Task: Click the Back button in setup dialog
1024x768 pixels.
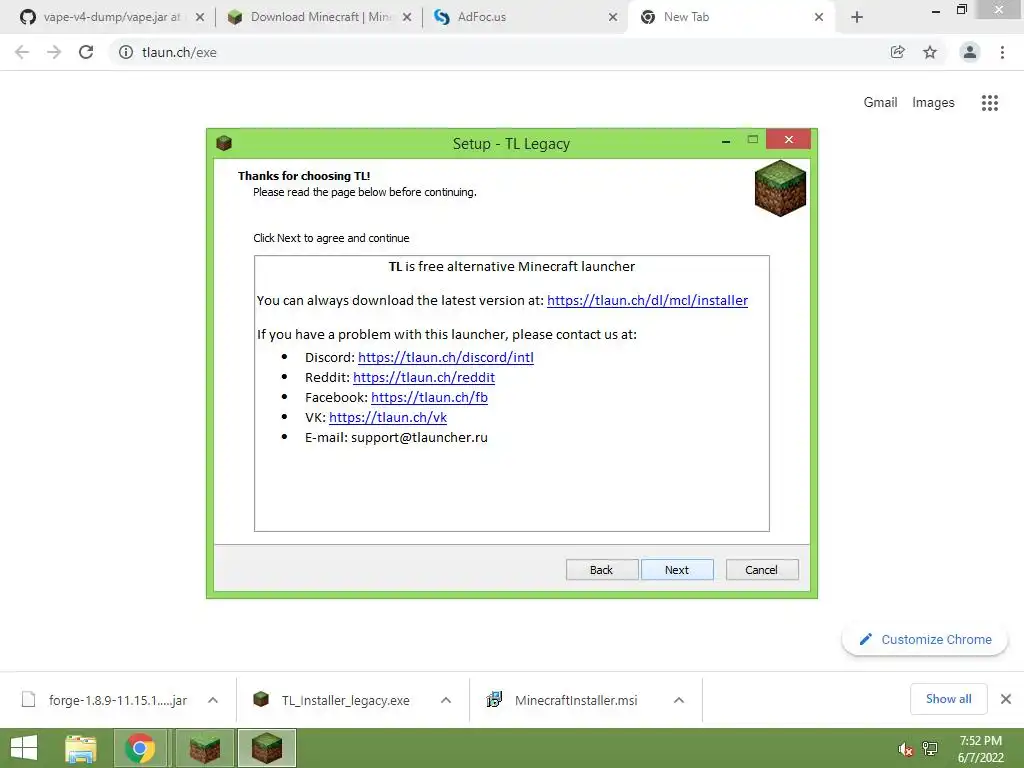Action: 601,569
